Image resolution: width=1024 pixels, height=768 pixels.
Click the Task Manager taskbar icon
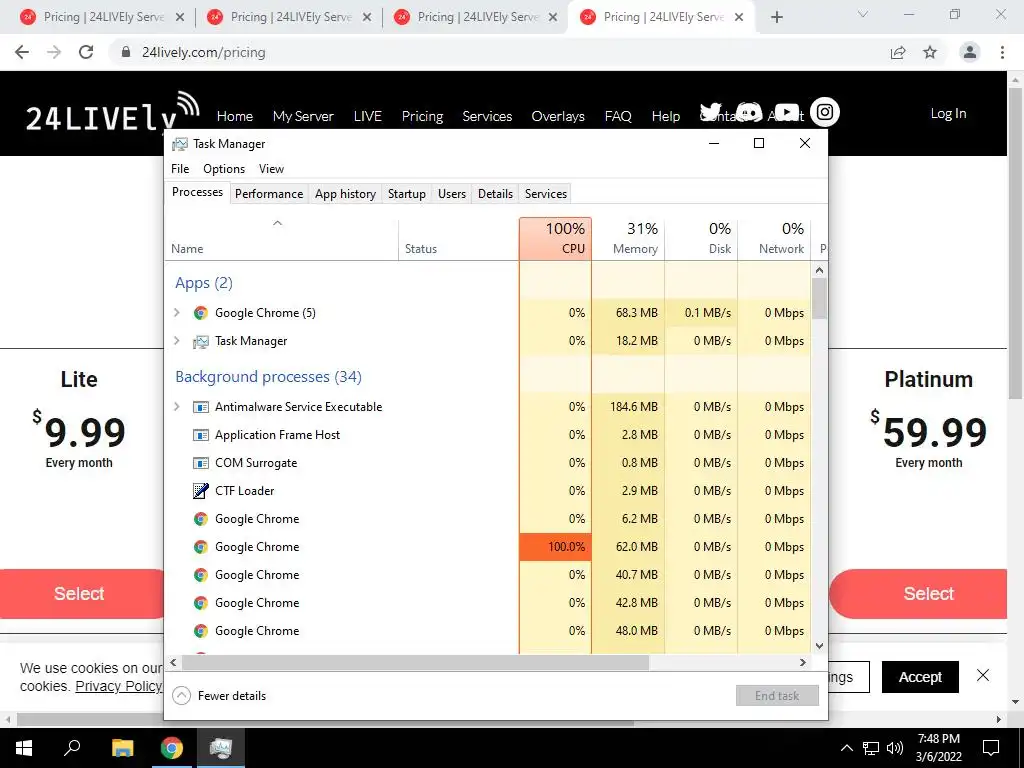(221, 748)
